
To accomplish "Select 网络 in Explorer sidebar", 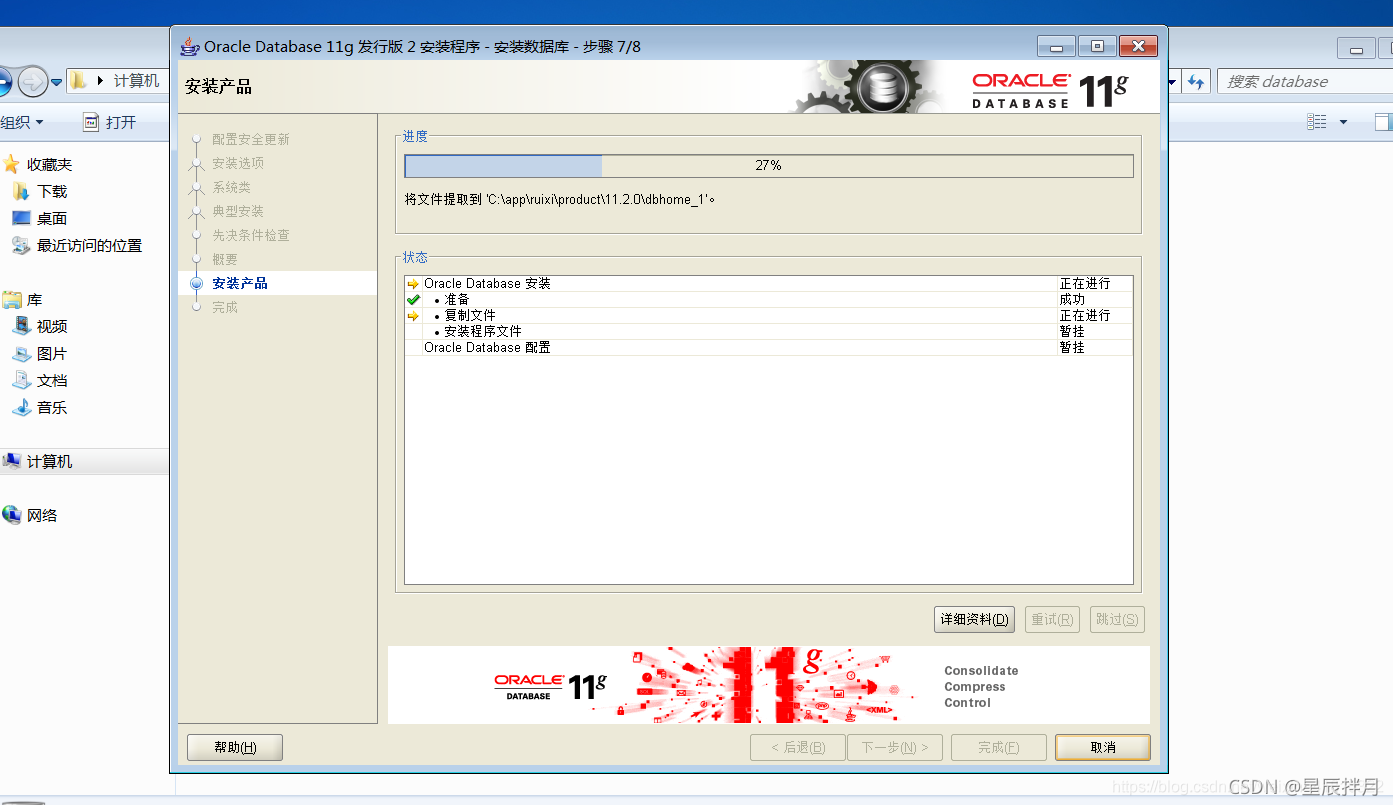I will click(x=42, y=516).
